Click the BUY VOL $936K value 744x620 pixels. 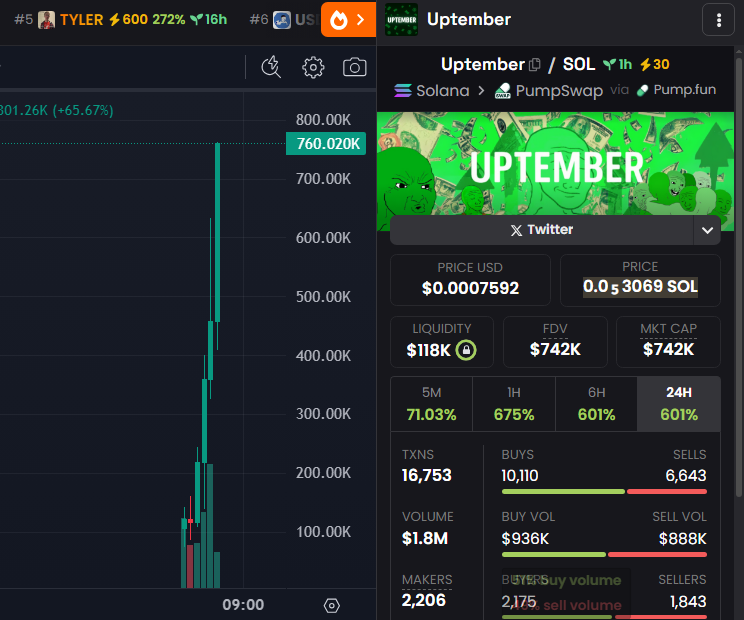[x=525, y=538]
